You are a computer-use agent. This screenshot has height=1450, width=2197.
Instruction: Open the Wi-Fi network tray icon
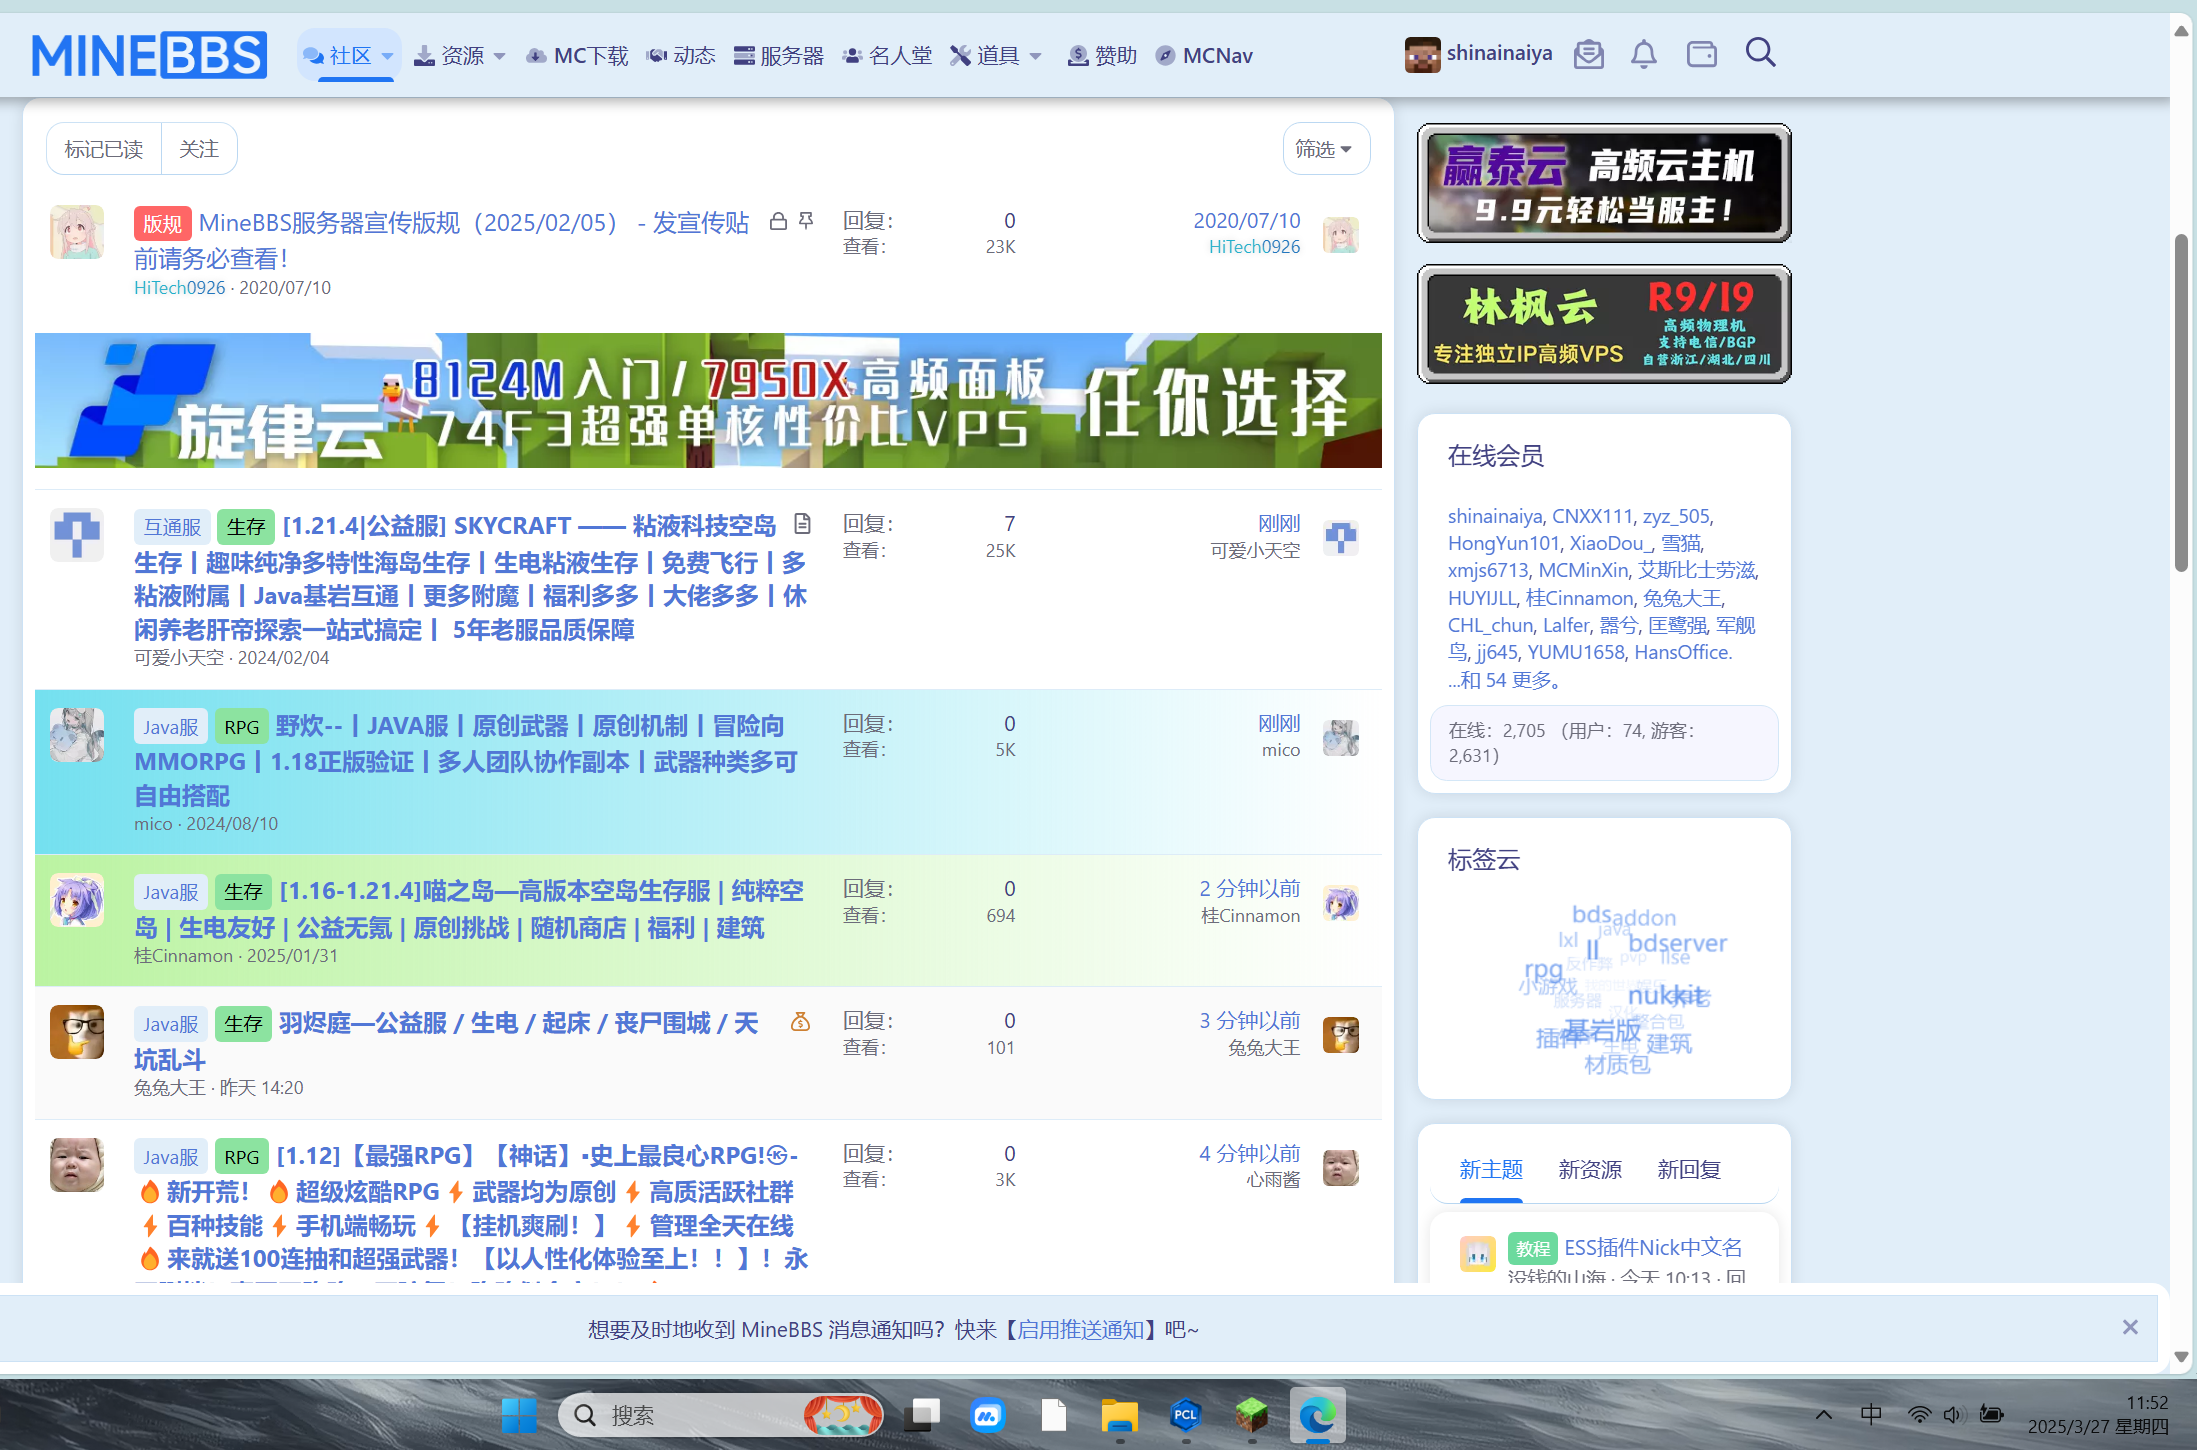click(x=1919, y=1415)
